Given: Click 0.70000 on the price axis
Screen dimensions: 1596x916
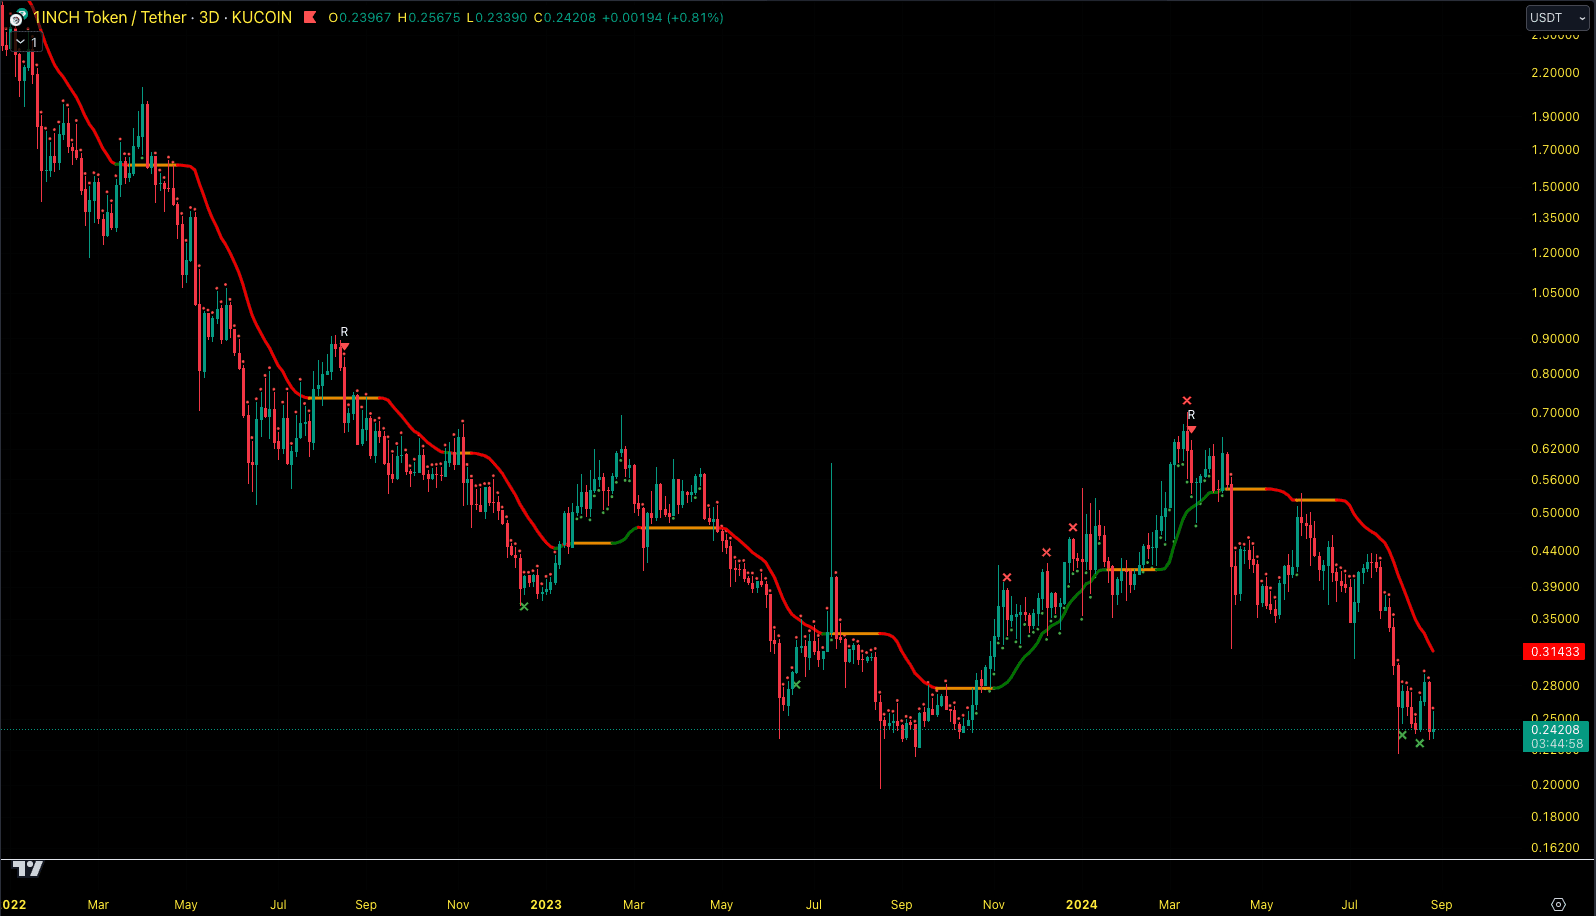Looking at the screenshot, I should [x=1555, y=412].
